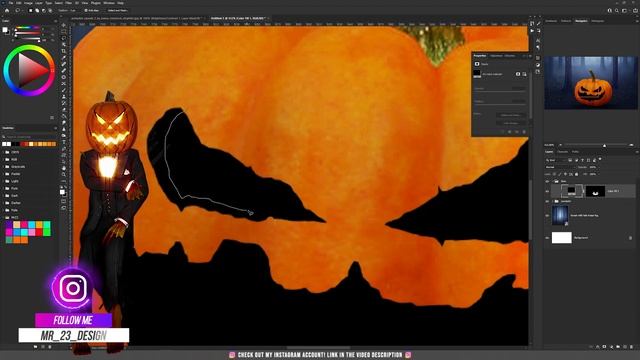Filter layers by pixel layer icon
Screen dimensions: 640x360
pos(570,160)
